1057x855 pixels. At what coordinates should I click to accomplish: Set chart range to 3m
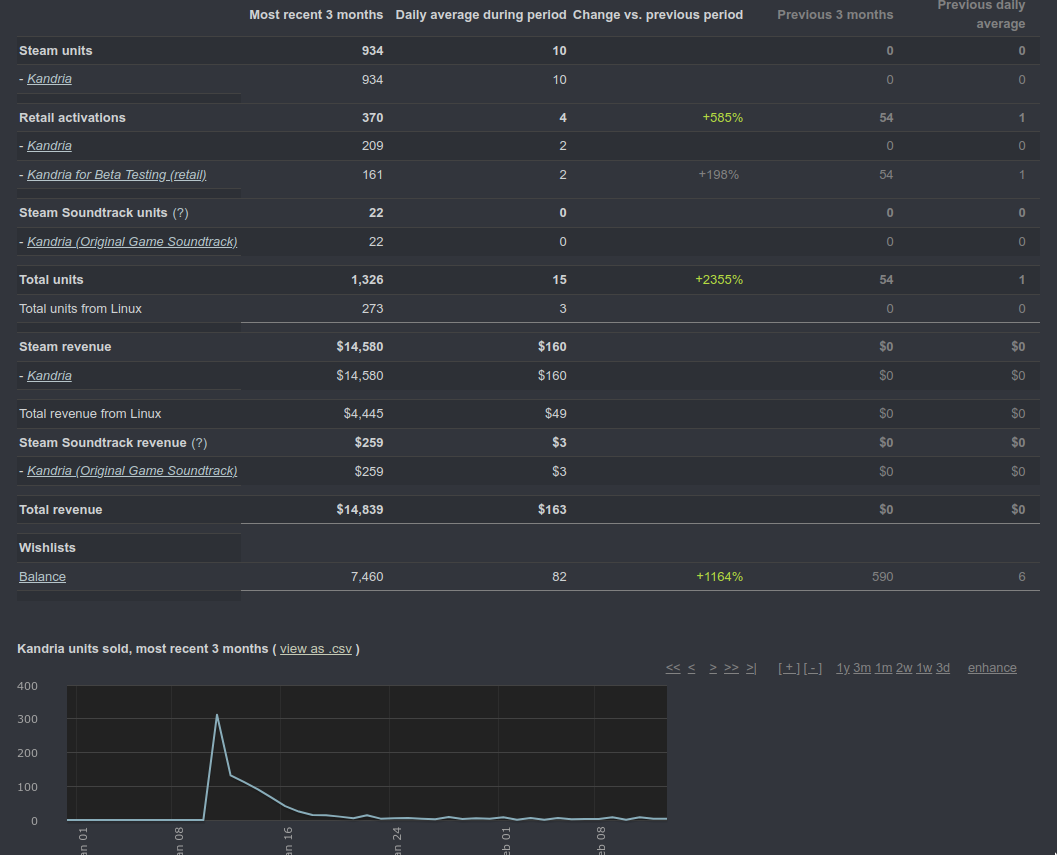point(862,668)
